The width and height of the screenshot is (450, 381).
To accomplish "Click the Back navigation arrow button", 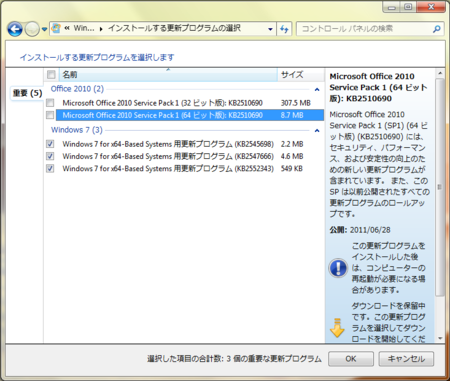I will [x=15, y=29].
